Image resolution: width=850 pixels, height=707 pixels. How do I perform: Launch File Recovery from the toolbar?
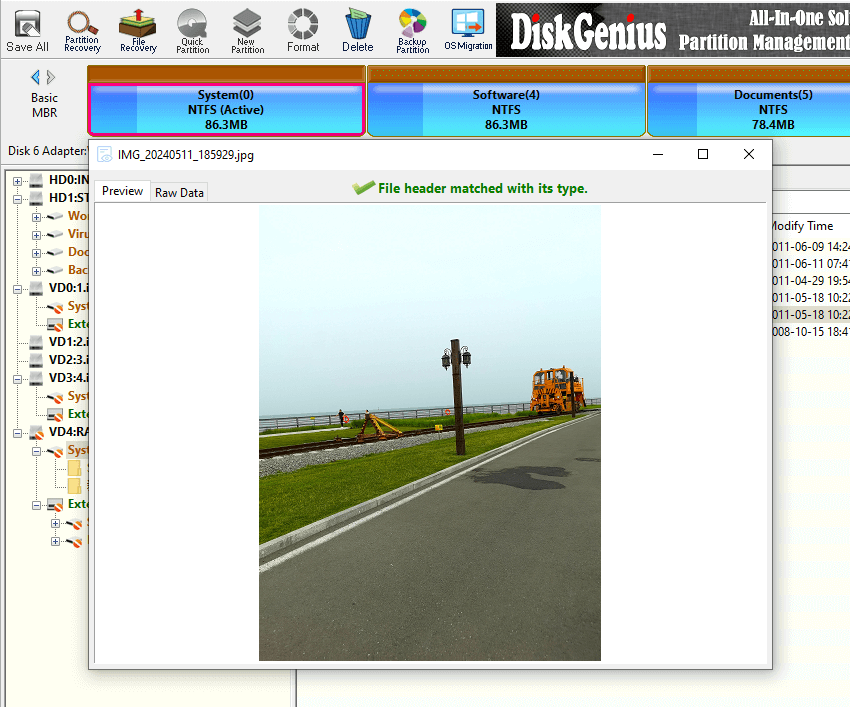click(x=138, y=28)
